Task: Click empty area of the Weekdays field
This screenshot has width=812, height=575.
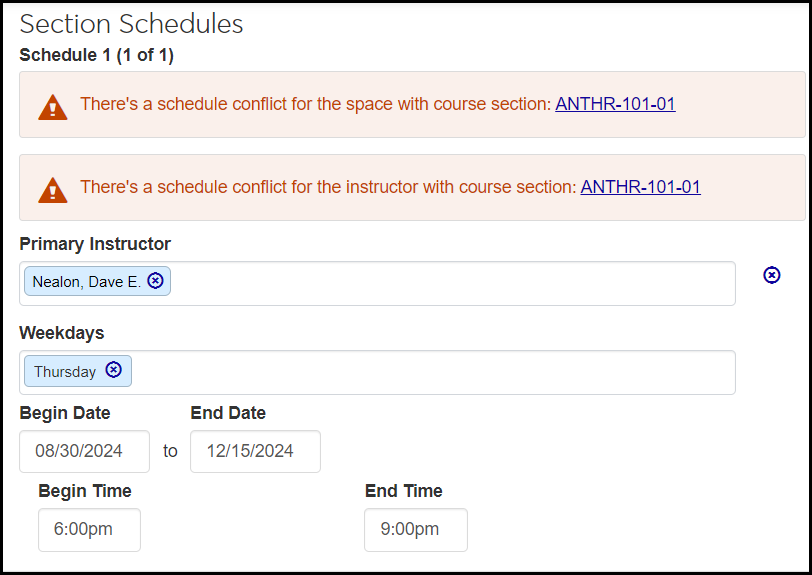Action: pyautogui.click(x=430, y=372)
